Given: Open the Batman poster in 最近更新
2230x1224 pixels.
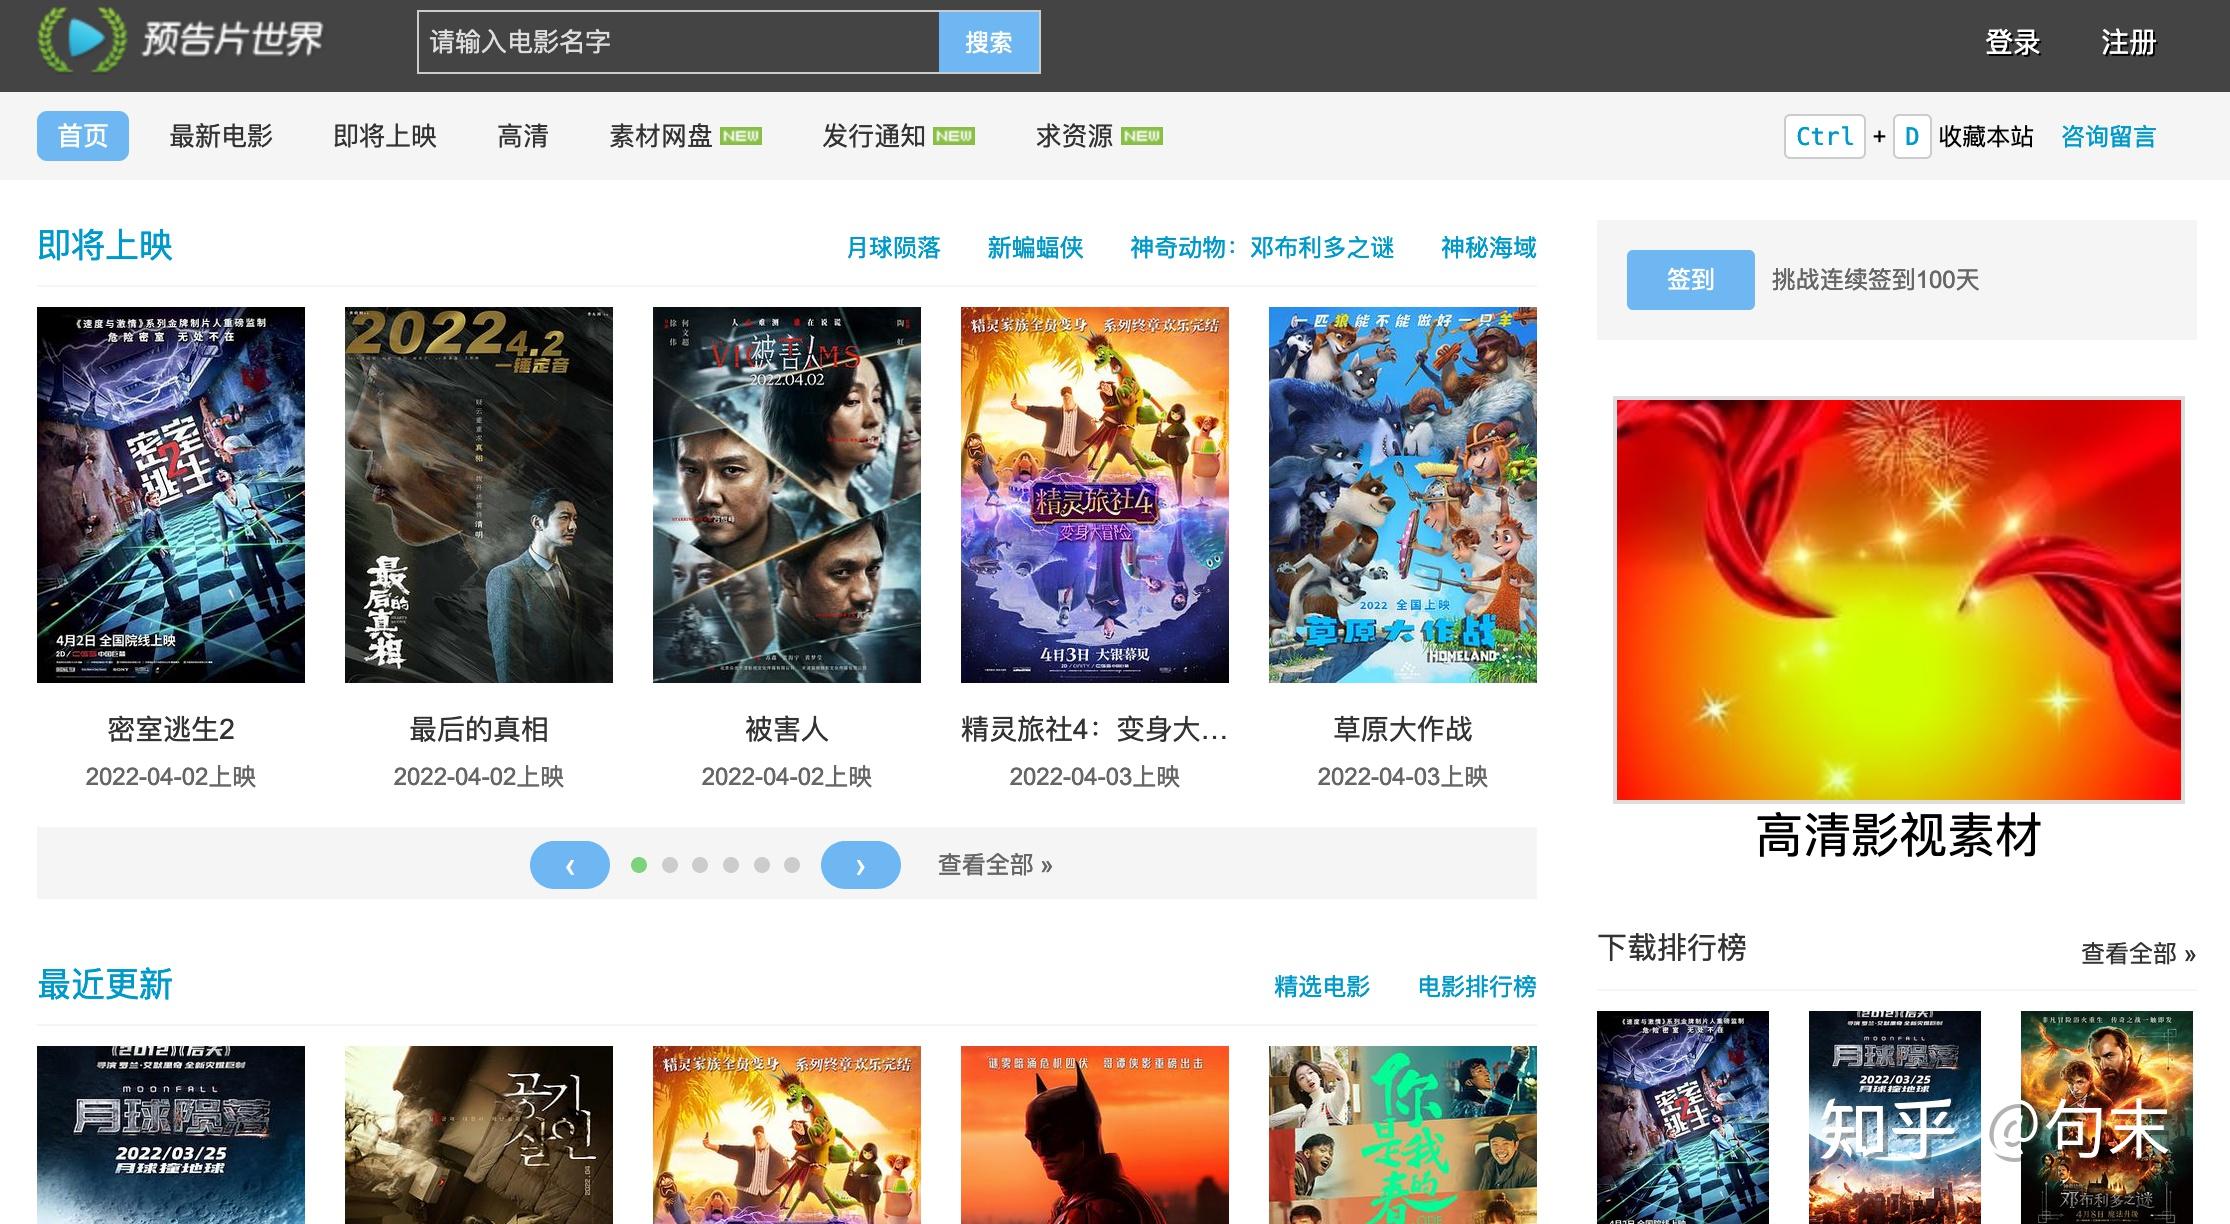Looking at the screenshot, I should pos(1095,1135).
